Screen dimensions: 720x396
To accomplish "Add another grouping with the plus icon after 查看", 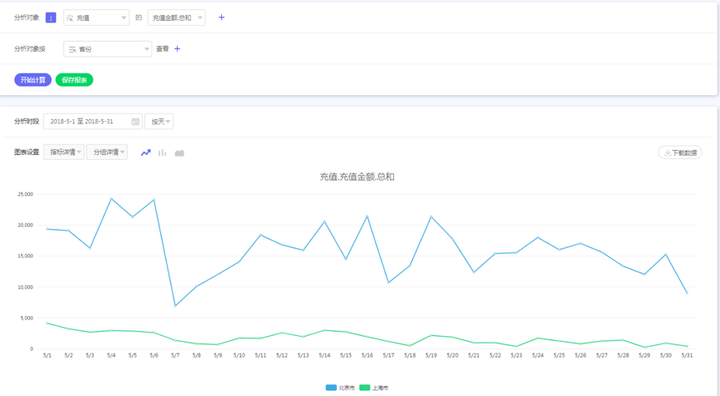I will 177,49.
